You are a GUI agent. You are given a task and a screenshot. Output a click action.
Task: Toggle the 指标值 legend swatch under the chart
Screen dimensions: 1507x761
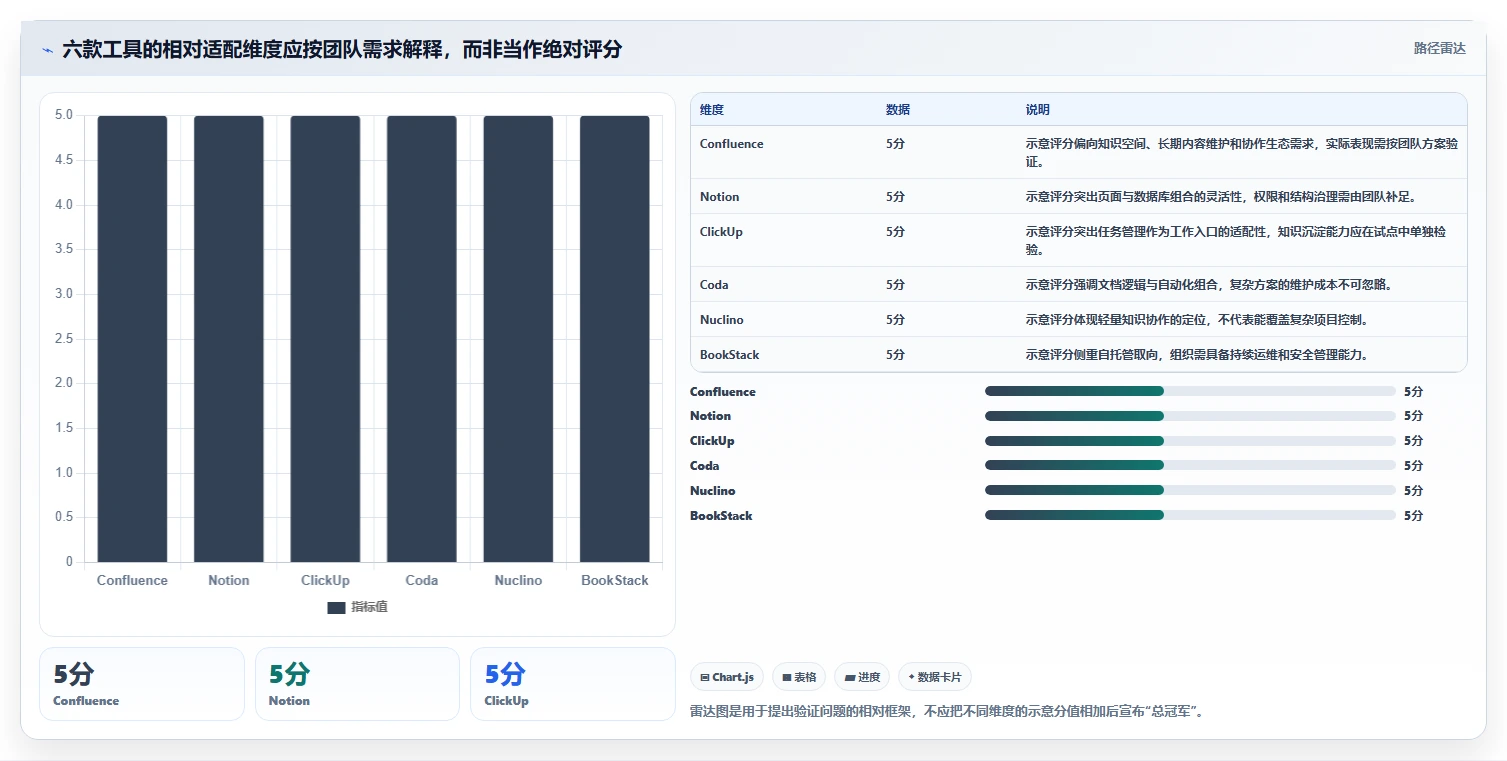click(x=336, y=608)
